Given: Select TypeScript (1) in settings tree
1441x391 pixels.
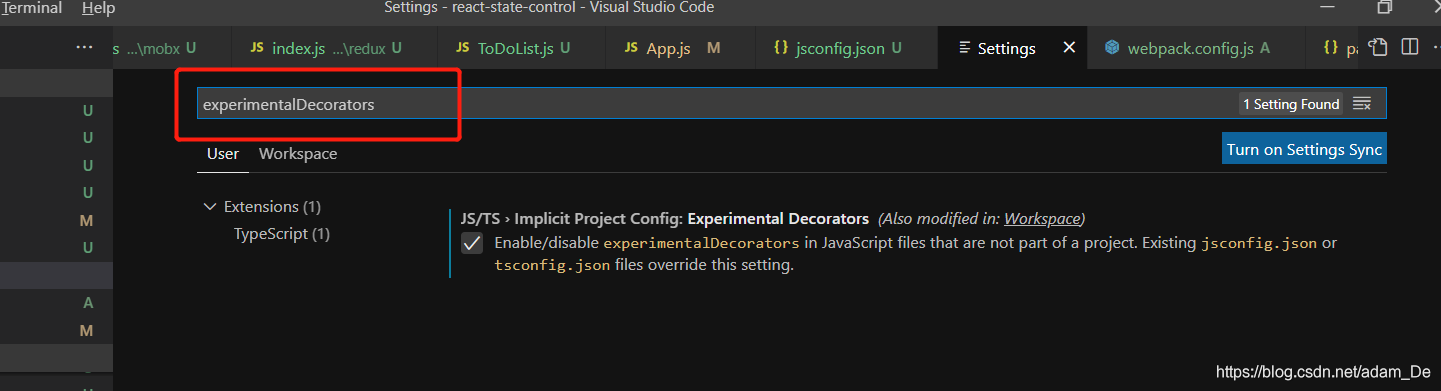Looking at the screenshot, I should coord(282,234).
